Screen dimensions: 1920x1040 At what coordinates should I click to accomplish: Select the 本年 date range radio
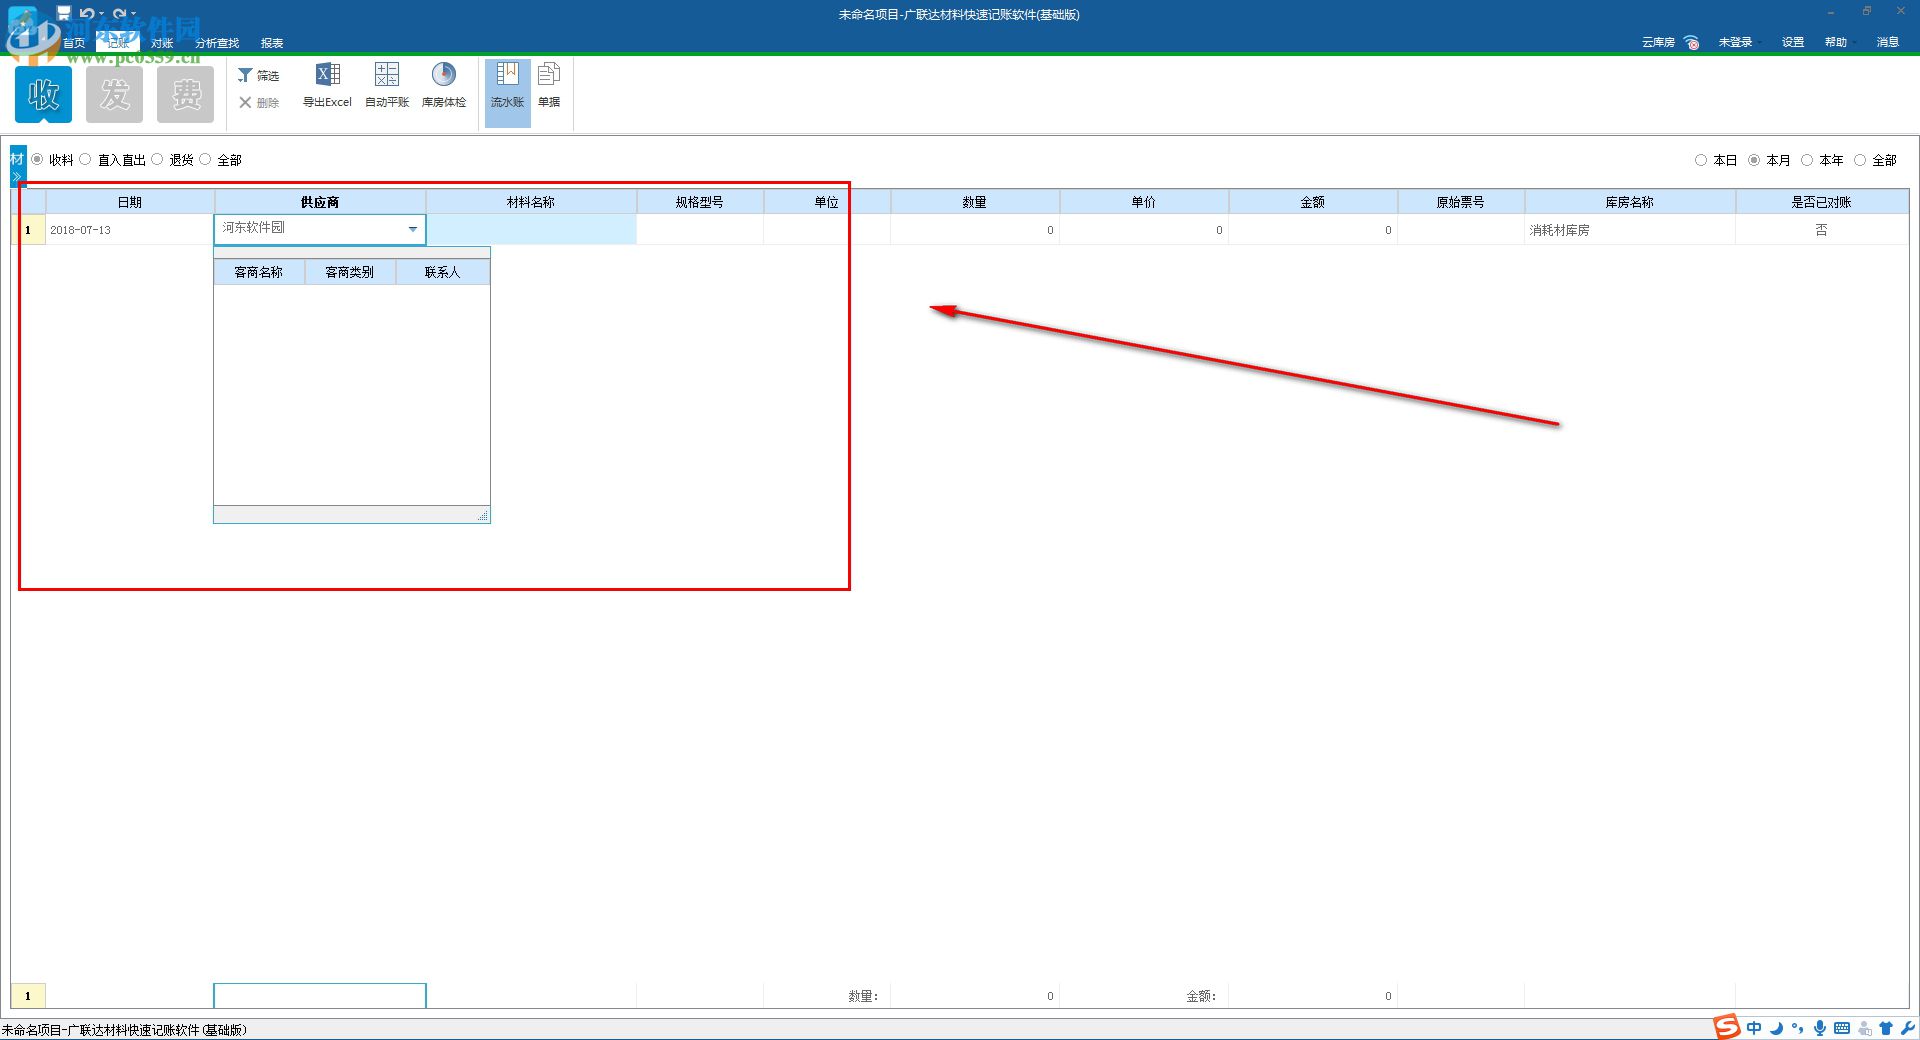(x=1807, y=160)
